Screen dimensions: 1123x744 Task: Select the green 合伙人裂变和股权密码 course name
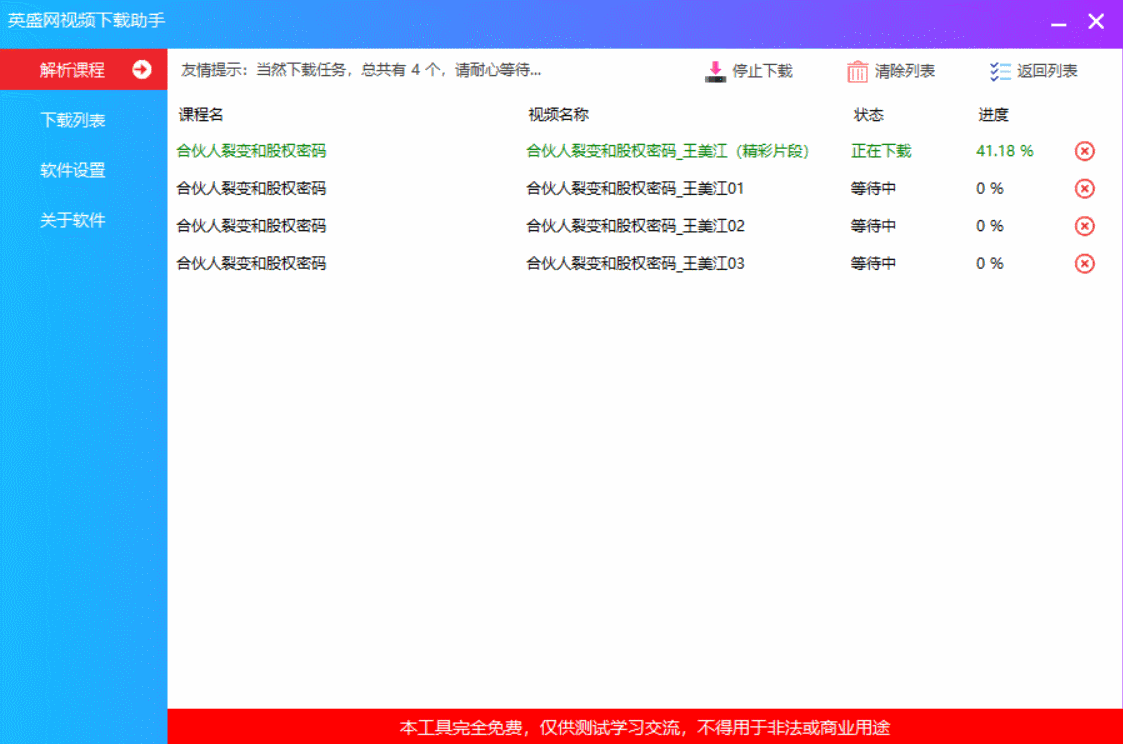pos(251,151)
